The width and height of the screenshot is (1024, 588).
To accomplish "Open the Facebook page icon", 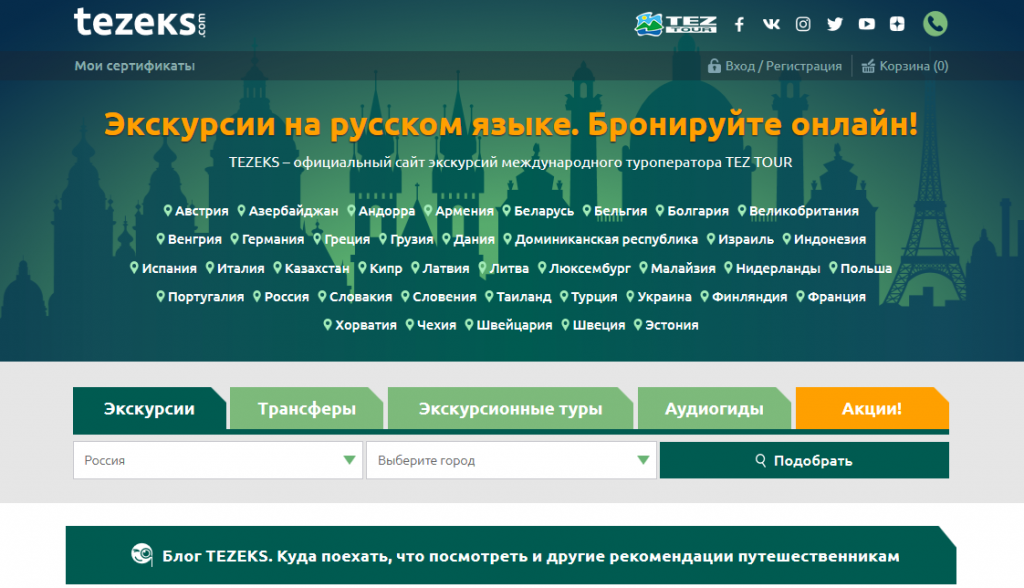I will tap(739, 24).
